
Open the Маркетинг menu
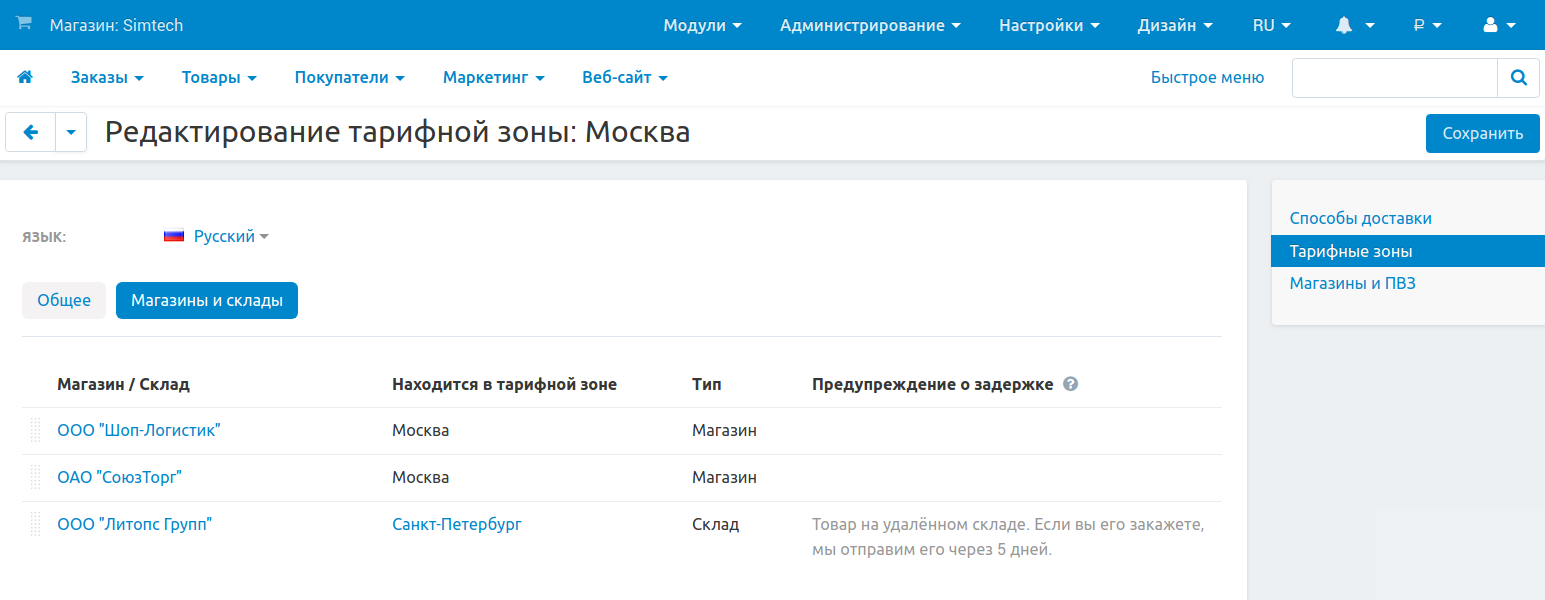(x=493, y=77)
